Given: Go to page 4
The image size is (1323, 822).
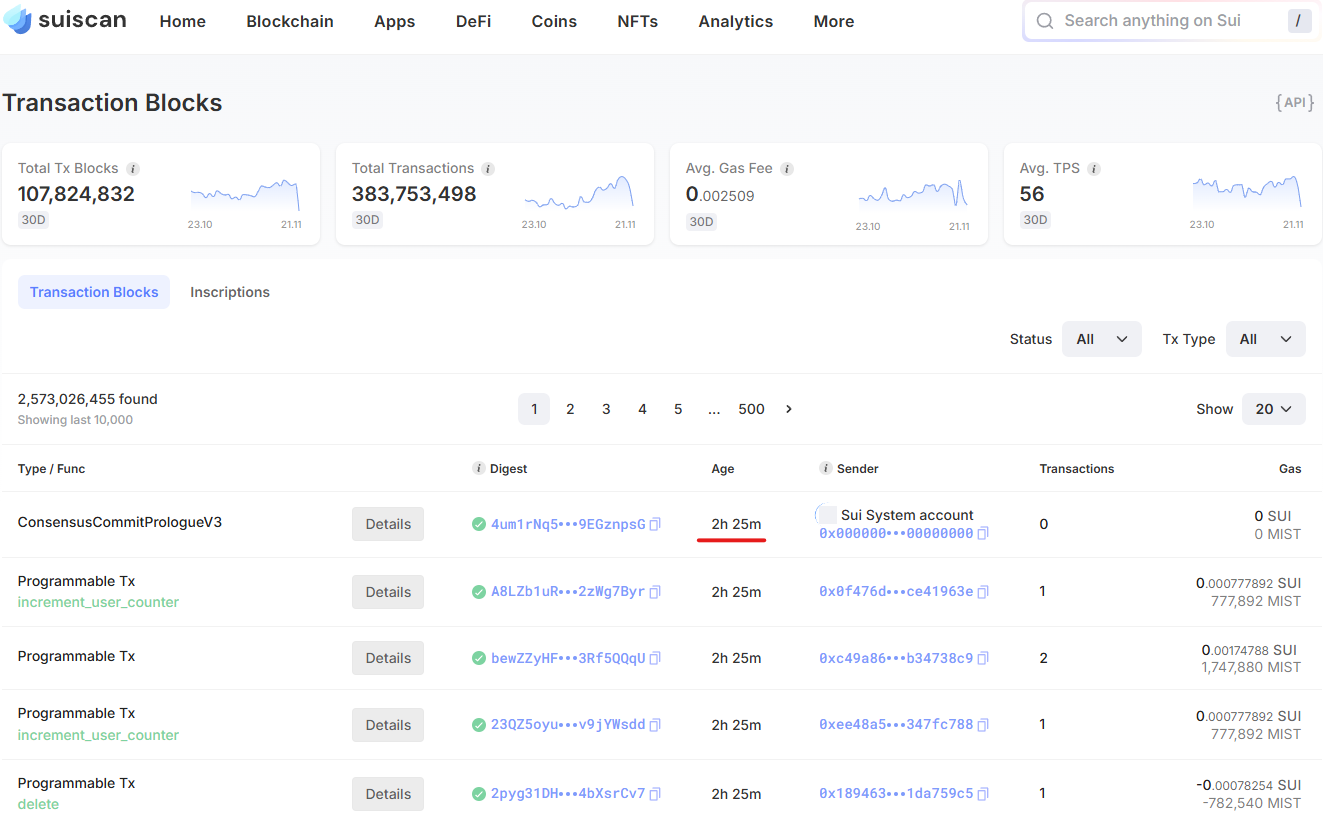Looking at the screenshot, I should pos(642,409).
